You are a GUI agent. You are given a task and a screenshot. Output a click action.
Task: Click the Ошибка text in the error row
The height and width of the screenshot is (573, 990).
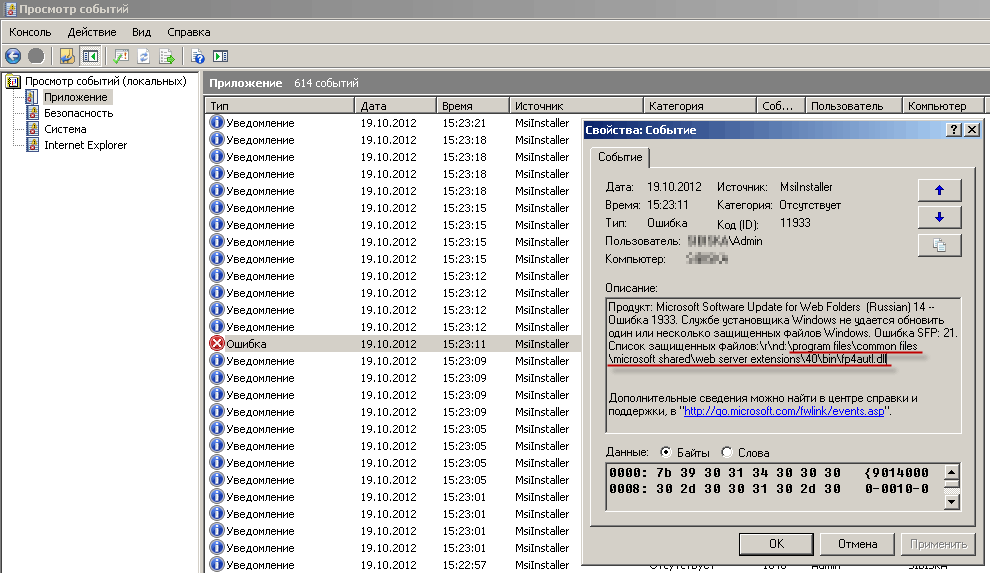coord(246,344)
